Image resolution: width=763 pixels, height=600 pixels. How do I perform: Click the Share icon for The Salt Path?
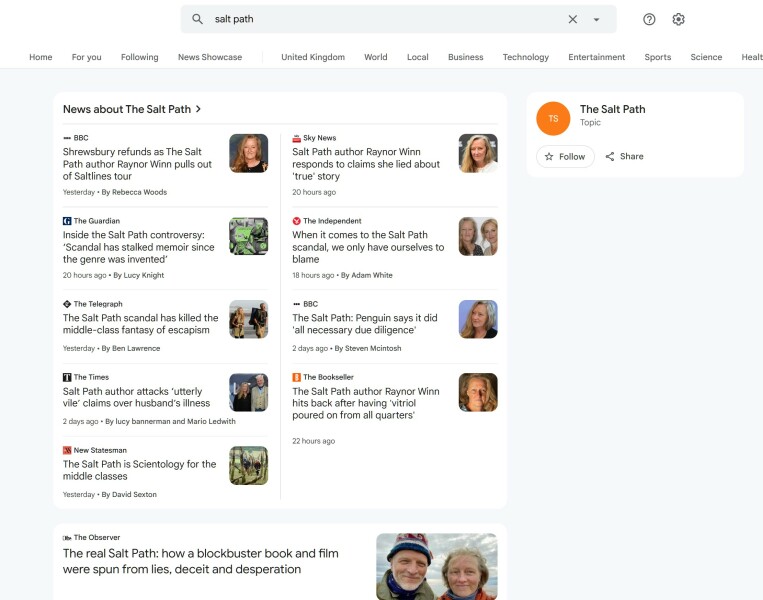(x=610, y=157)
